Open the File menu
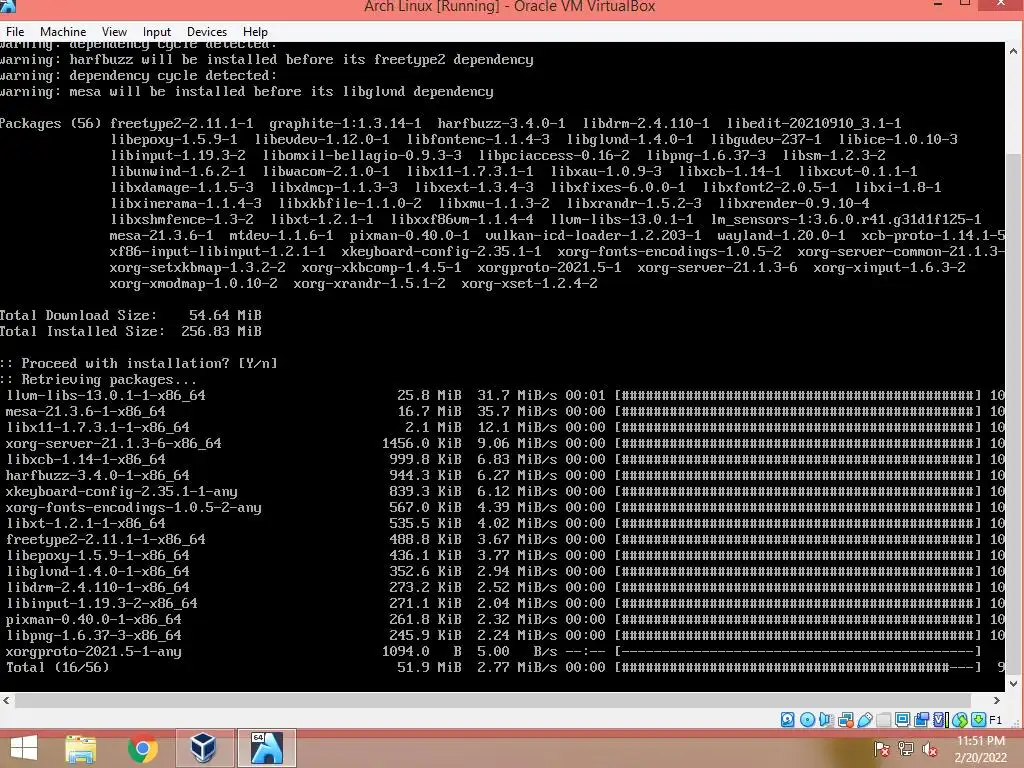 pos(15,31)
